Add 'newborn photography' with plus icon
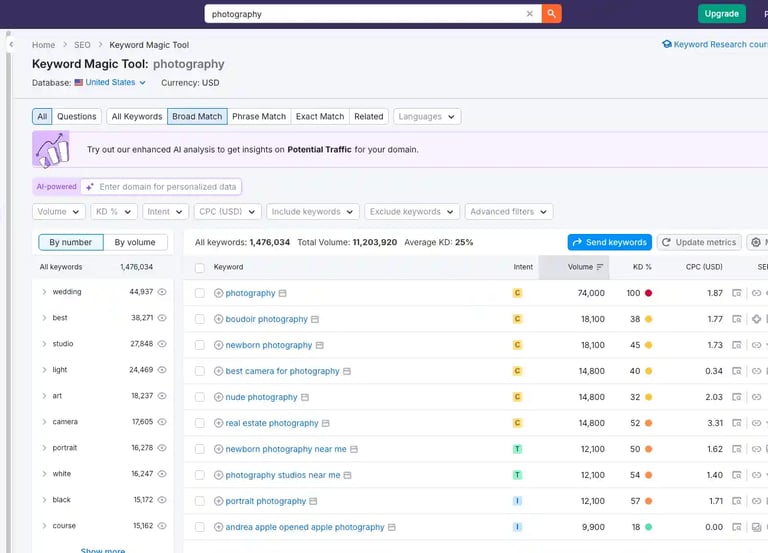This screenshot has width=768, height=553. (x=218, y=345)
